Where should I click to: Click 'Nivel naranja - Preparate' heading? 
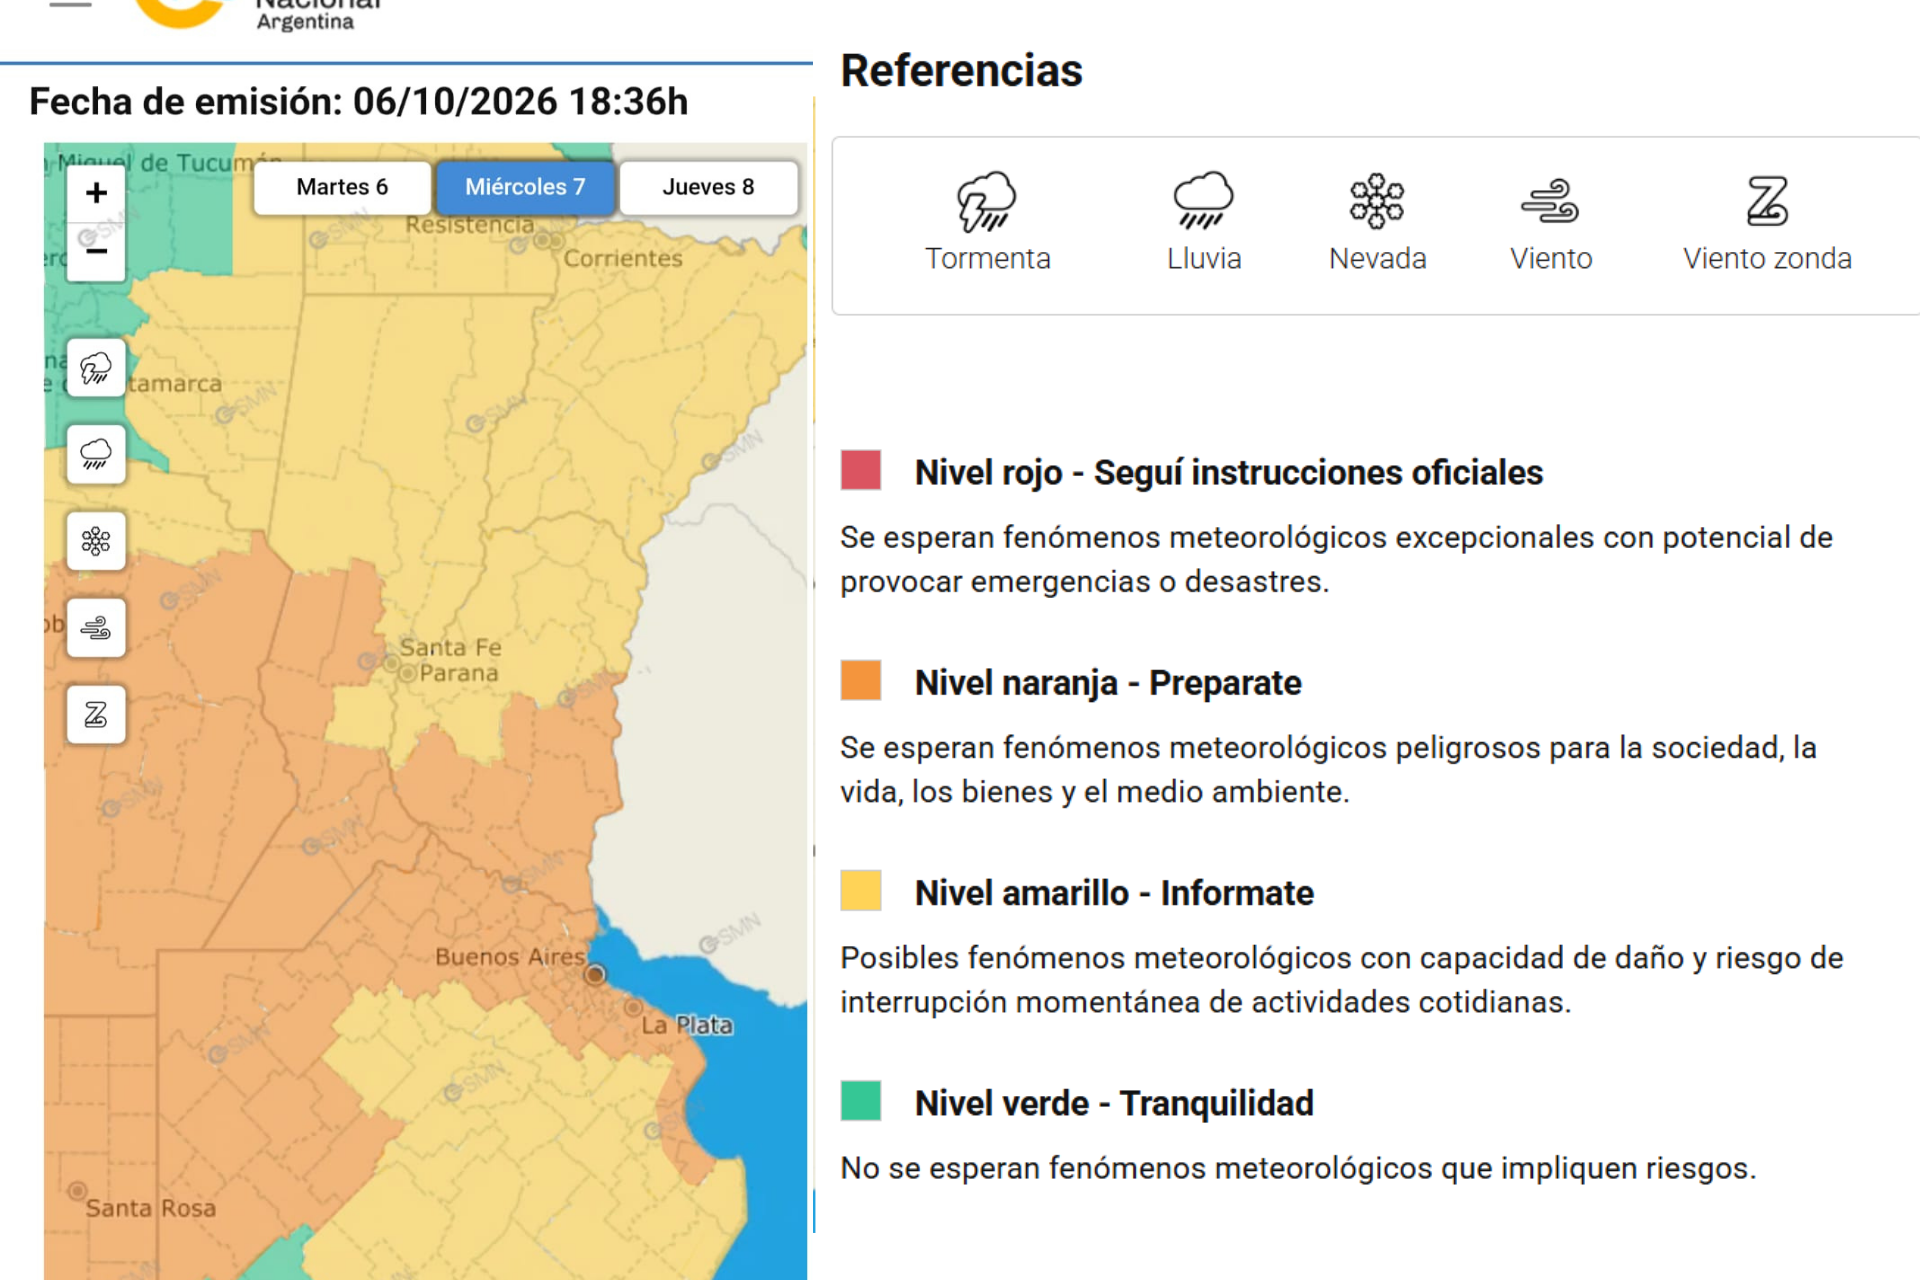click(1108, 683)
